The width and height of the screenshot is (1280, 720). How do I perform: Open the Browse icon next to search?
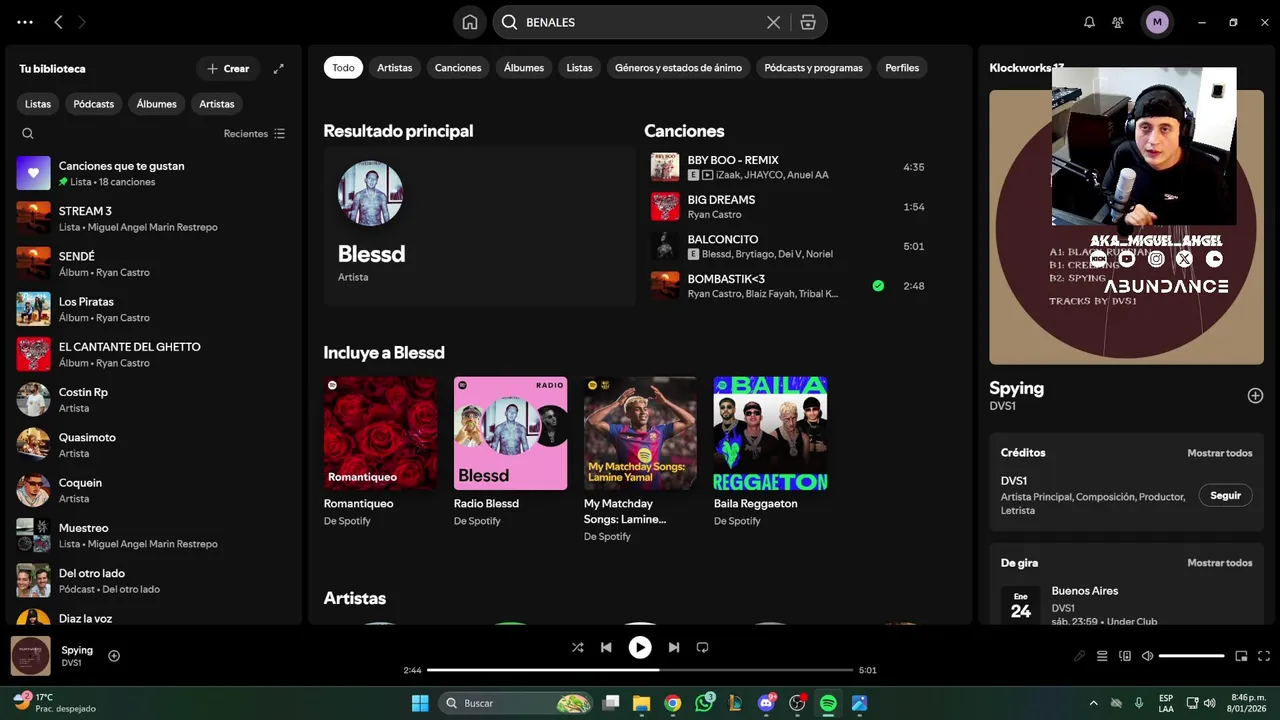click(808, 22)
